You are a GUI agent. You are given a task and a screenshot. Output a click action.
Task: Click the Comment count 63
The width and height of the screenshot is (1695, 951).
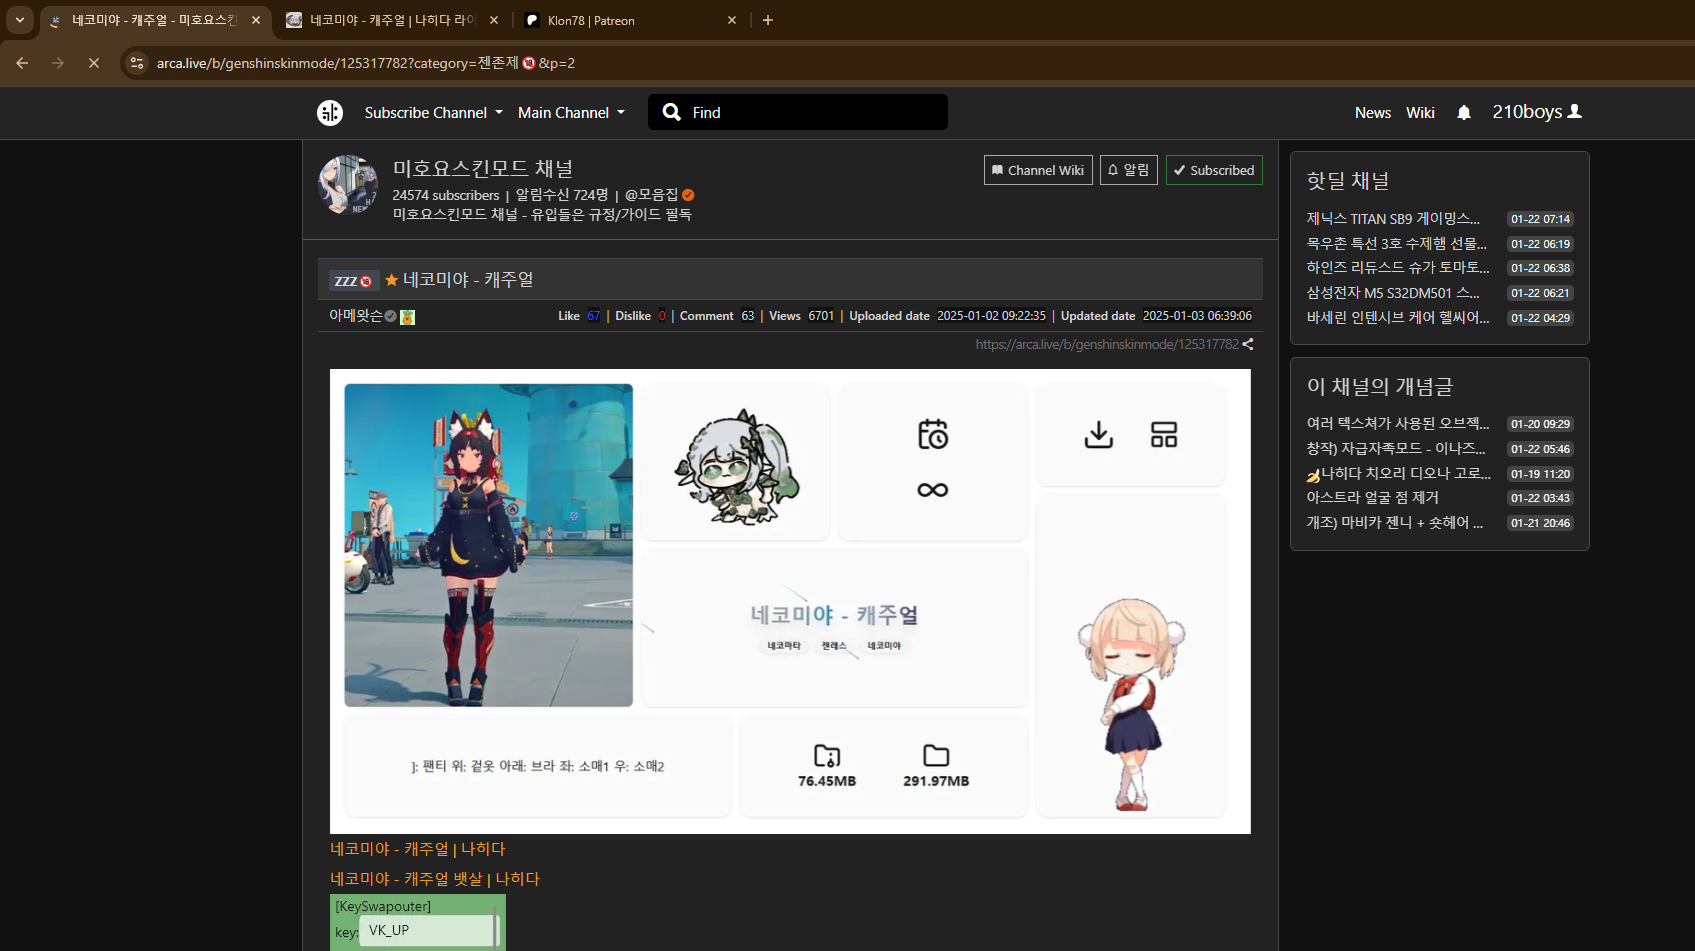[748, 316]
